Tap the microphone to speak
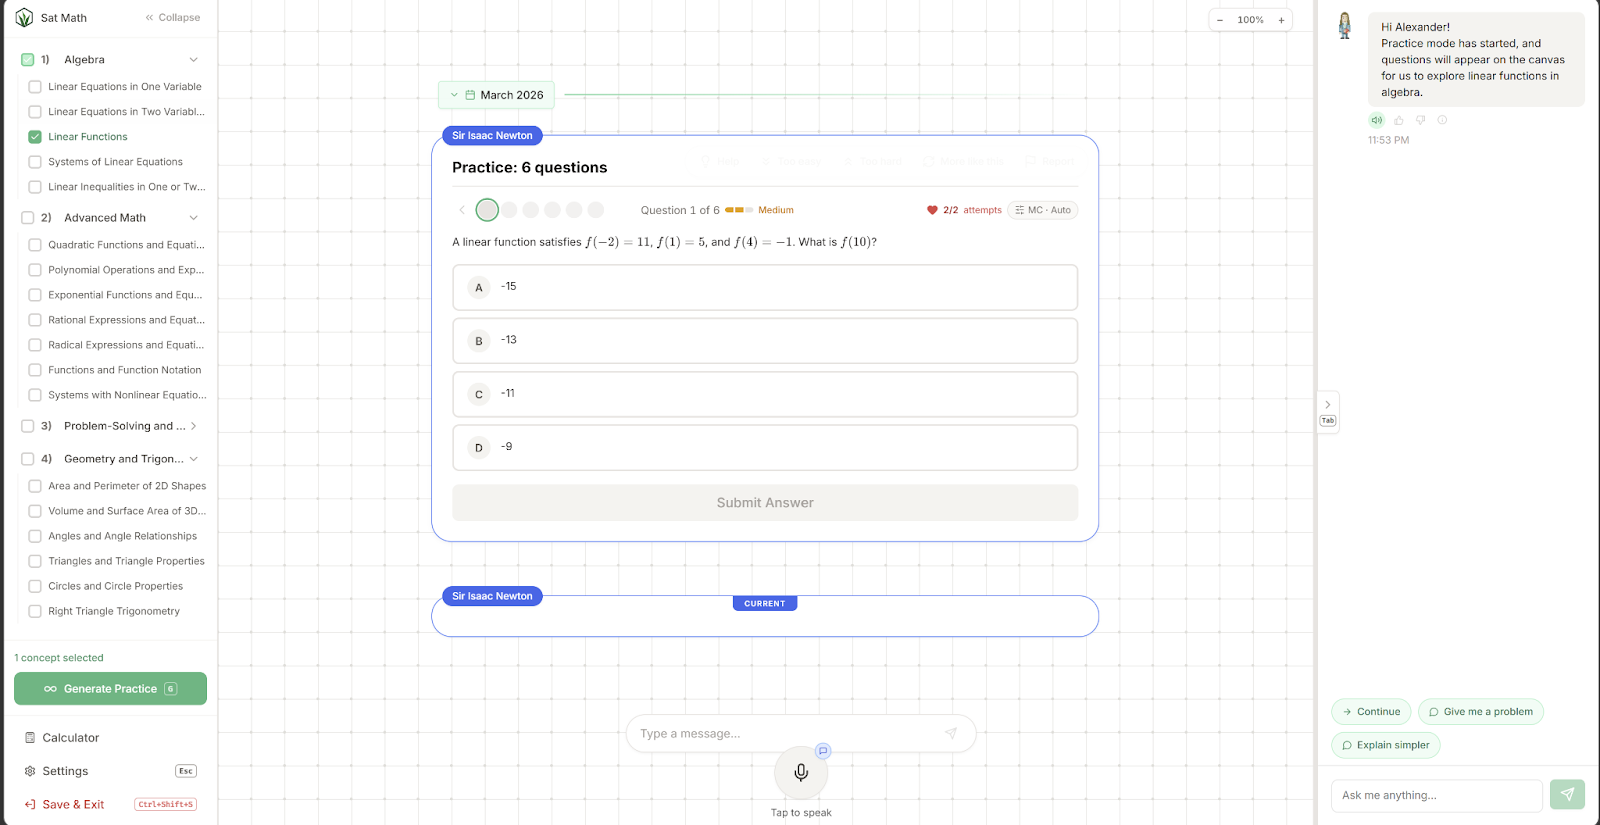1600x825 pixels. (801, 772)
